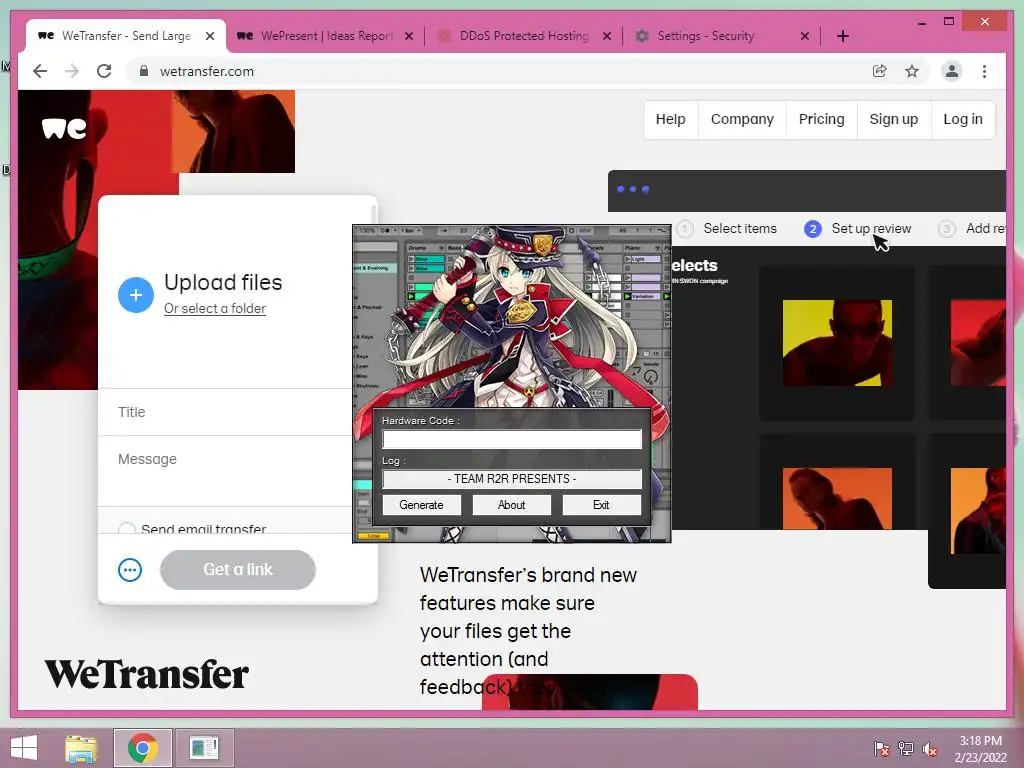The image size is (1024, 768).
Task: Click the white 'we' logo
Action: point(64,128)
